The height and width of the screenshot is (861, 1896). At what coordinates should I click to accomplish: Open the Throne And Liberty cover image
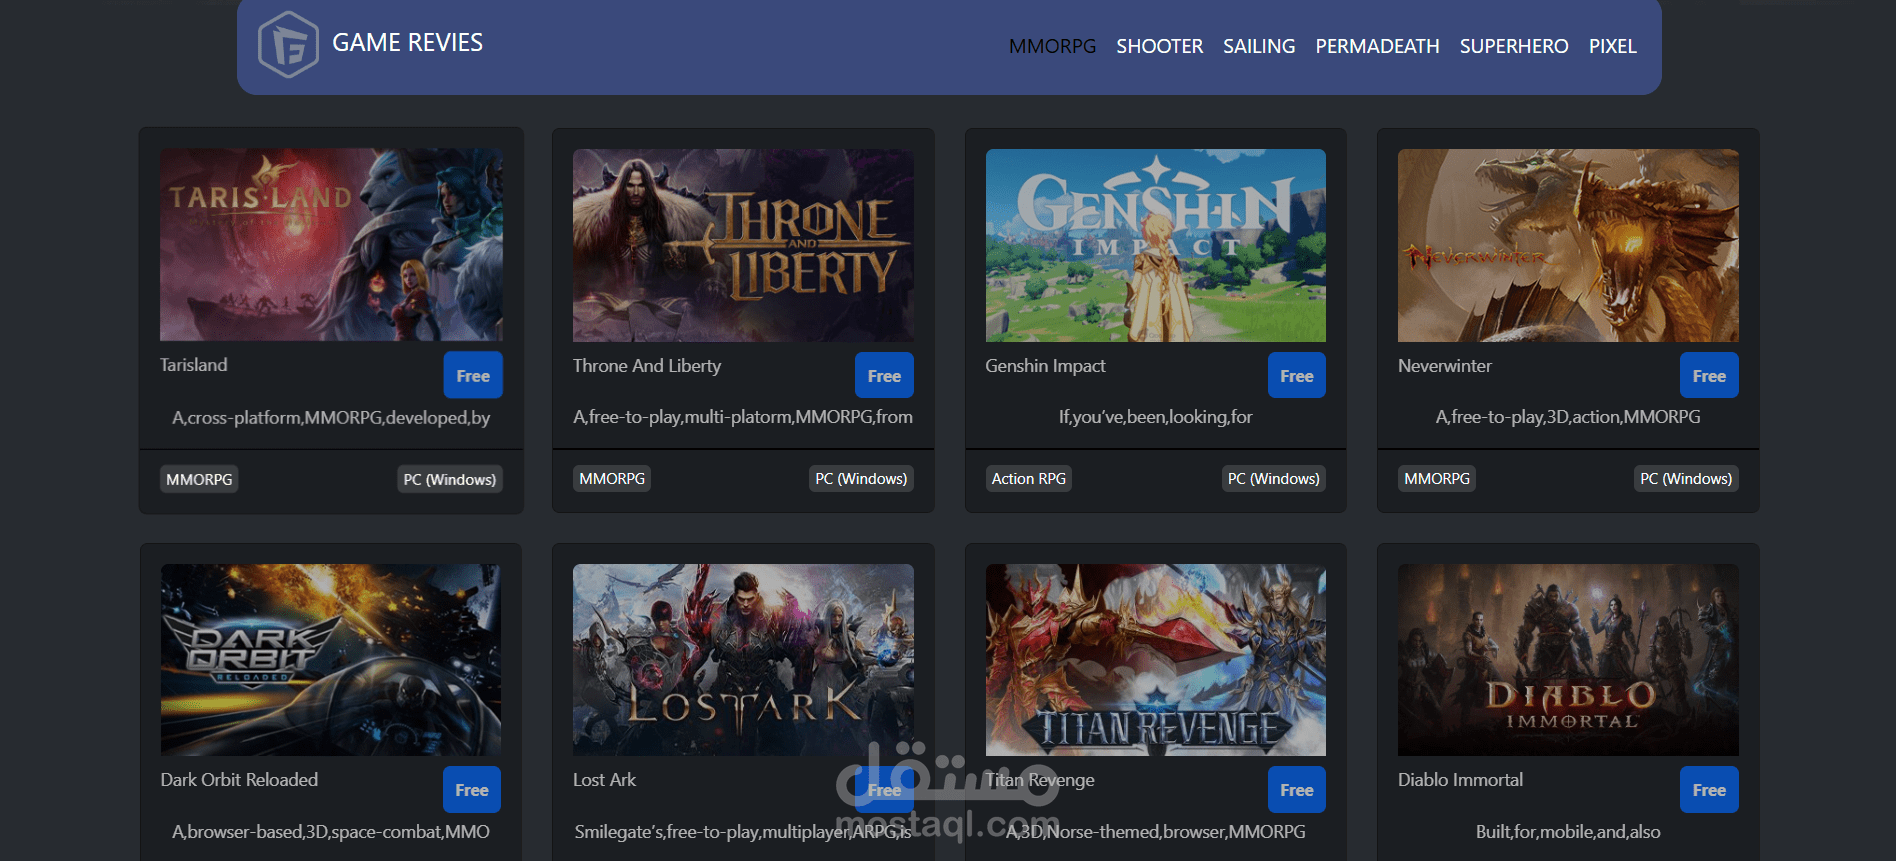point(743,245)
